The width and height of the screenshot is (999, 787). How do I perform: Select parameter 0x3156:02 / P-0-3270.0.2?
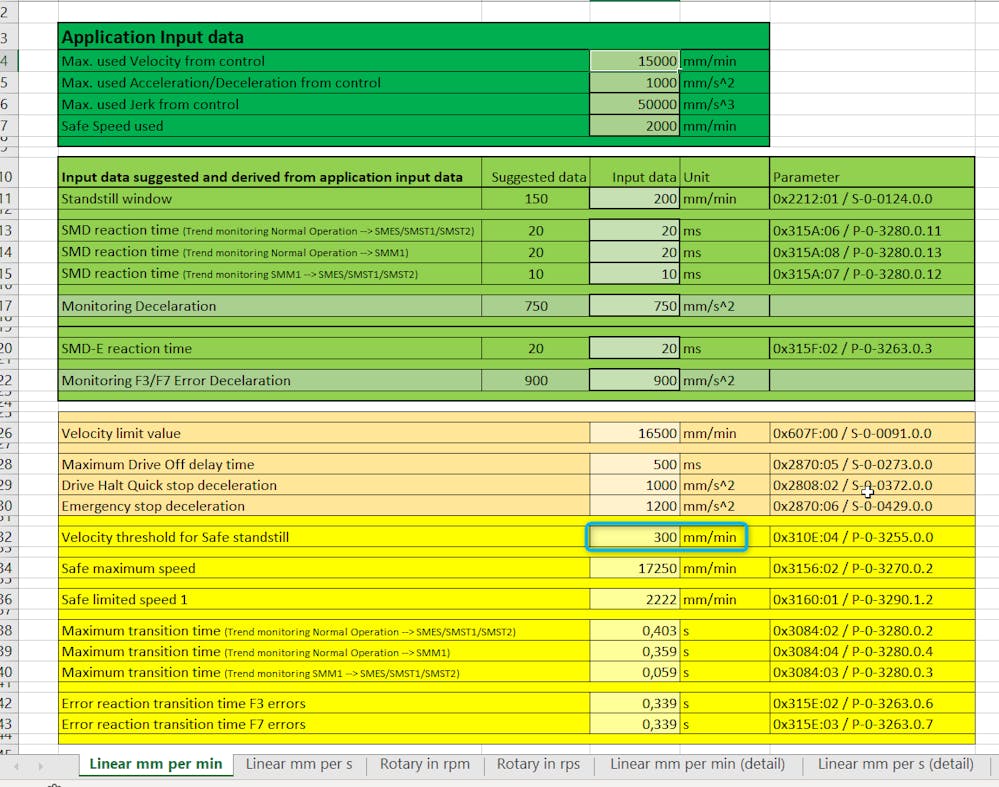872,568
